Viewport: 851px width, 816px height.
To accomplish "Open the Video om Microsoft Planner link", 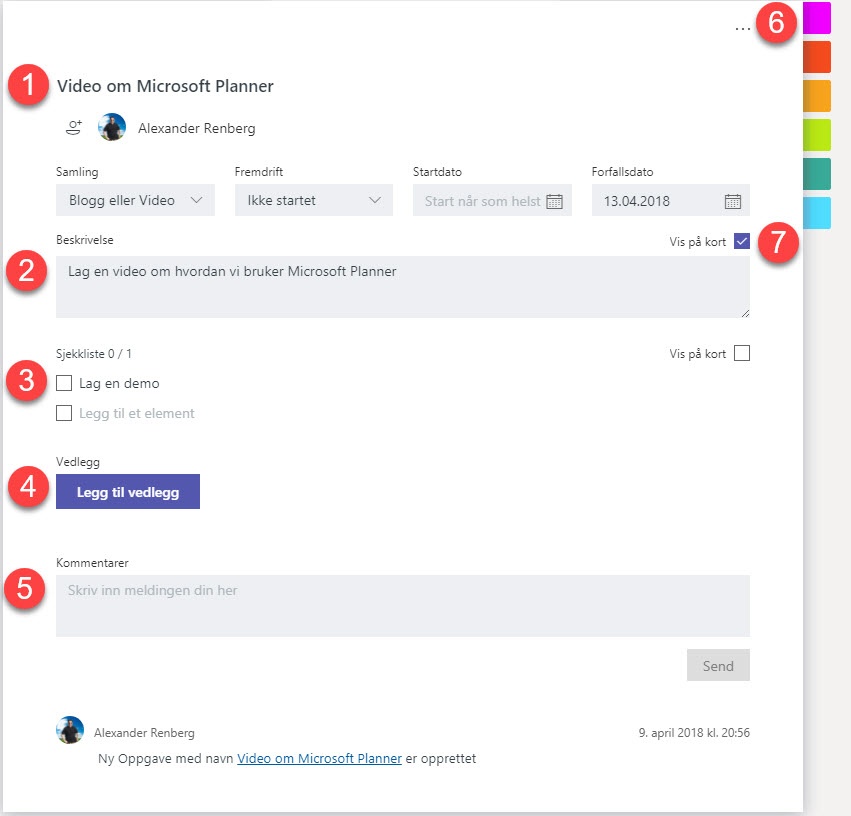I will point(319,758).
